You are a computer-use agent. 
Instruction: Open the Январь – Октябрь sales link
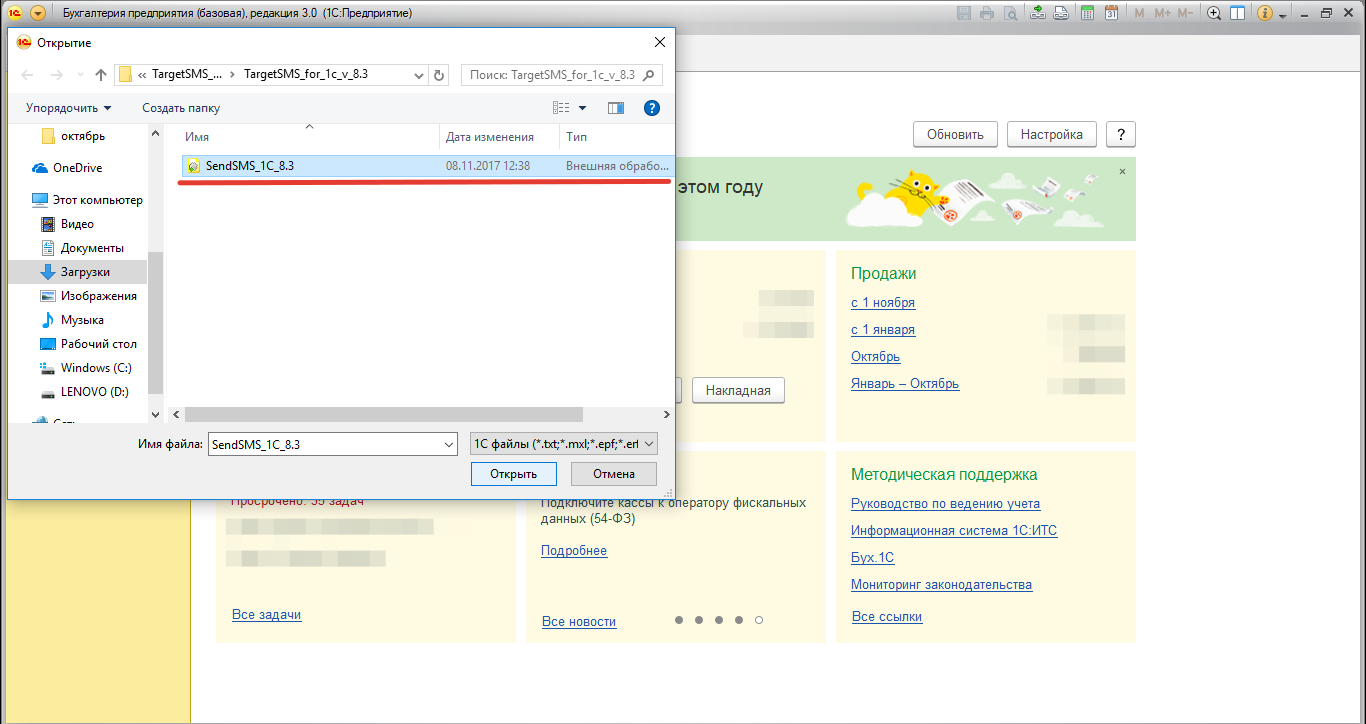(x=905, y=384)
